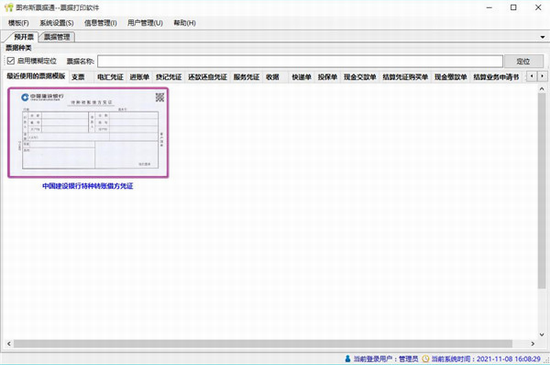Click the left arrow of category tab strip
The image size is (550, 365).
point(532,76)
